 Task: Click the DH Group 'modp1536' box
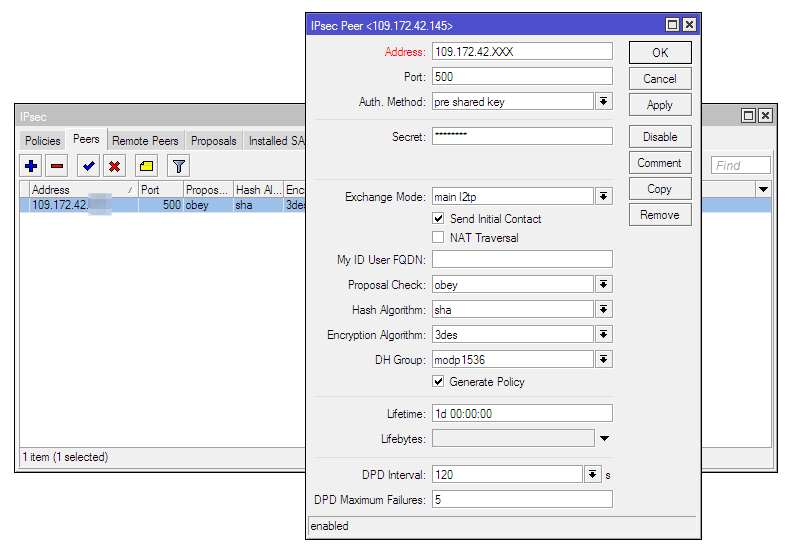pos(513,360)
